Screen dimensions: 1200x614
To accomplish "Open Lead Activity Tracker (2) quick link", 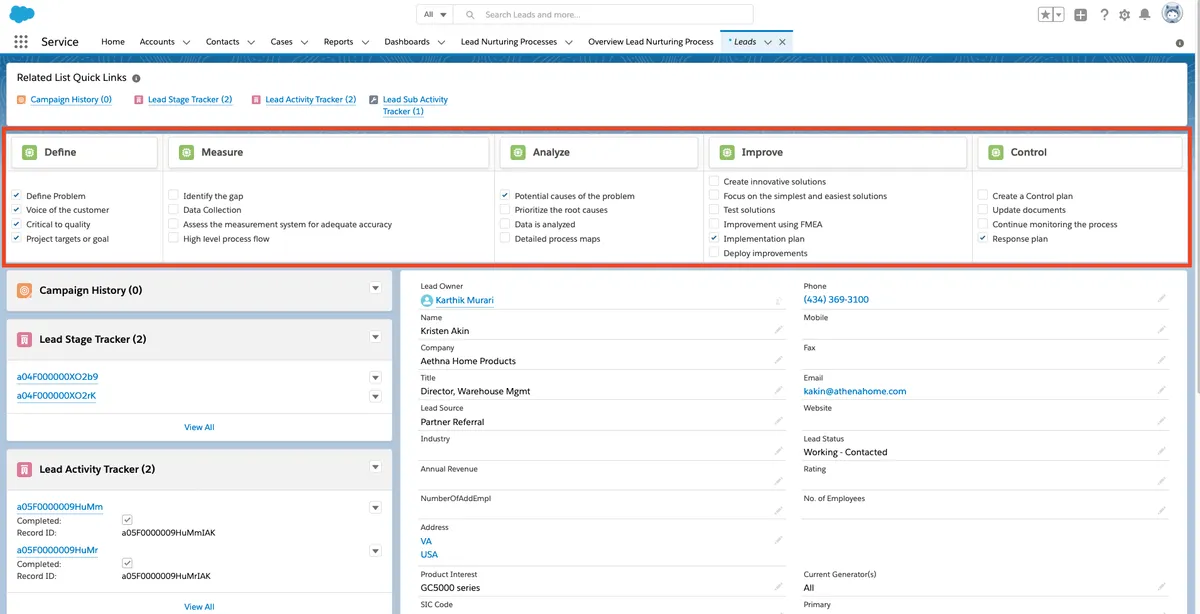I will [311, 99].
